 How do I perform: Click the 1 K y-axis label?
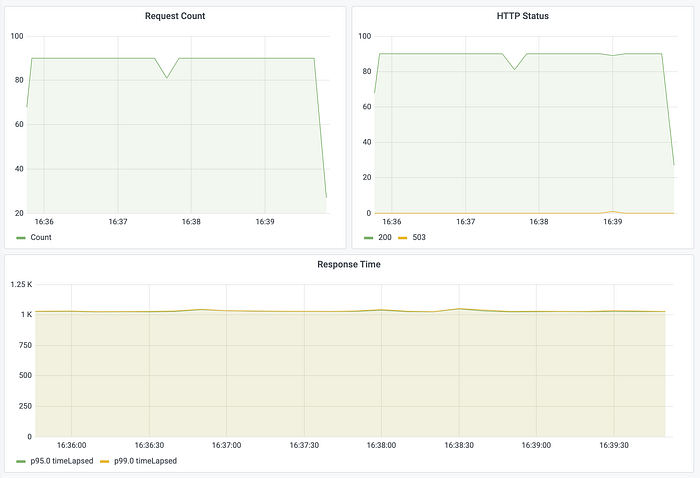[x=26, y=315]
